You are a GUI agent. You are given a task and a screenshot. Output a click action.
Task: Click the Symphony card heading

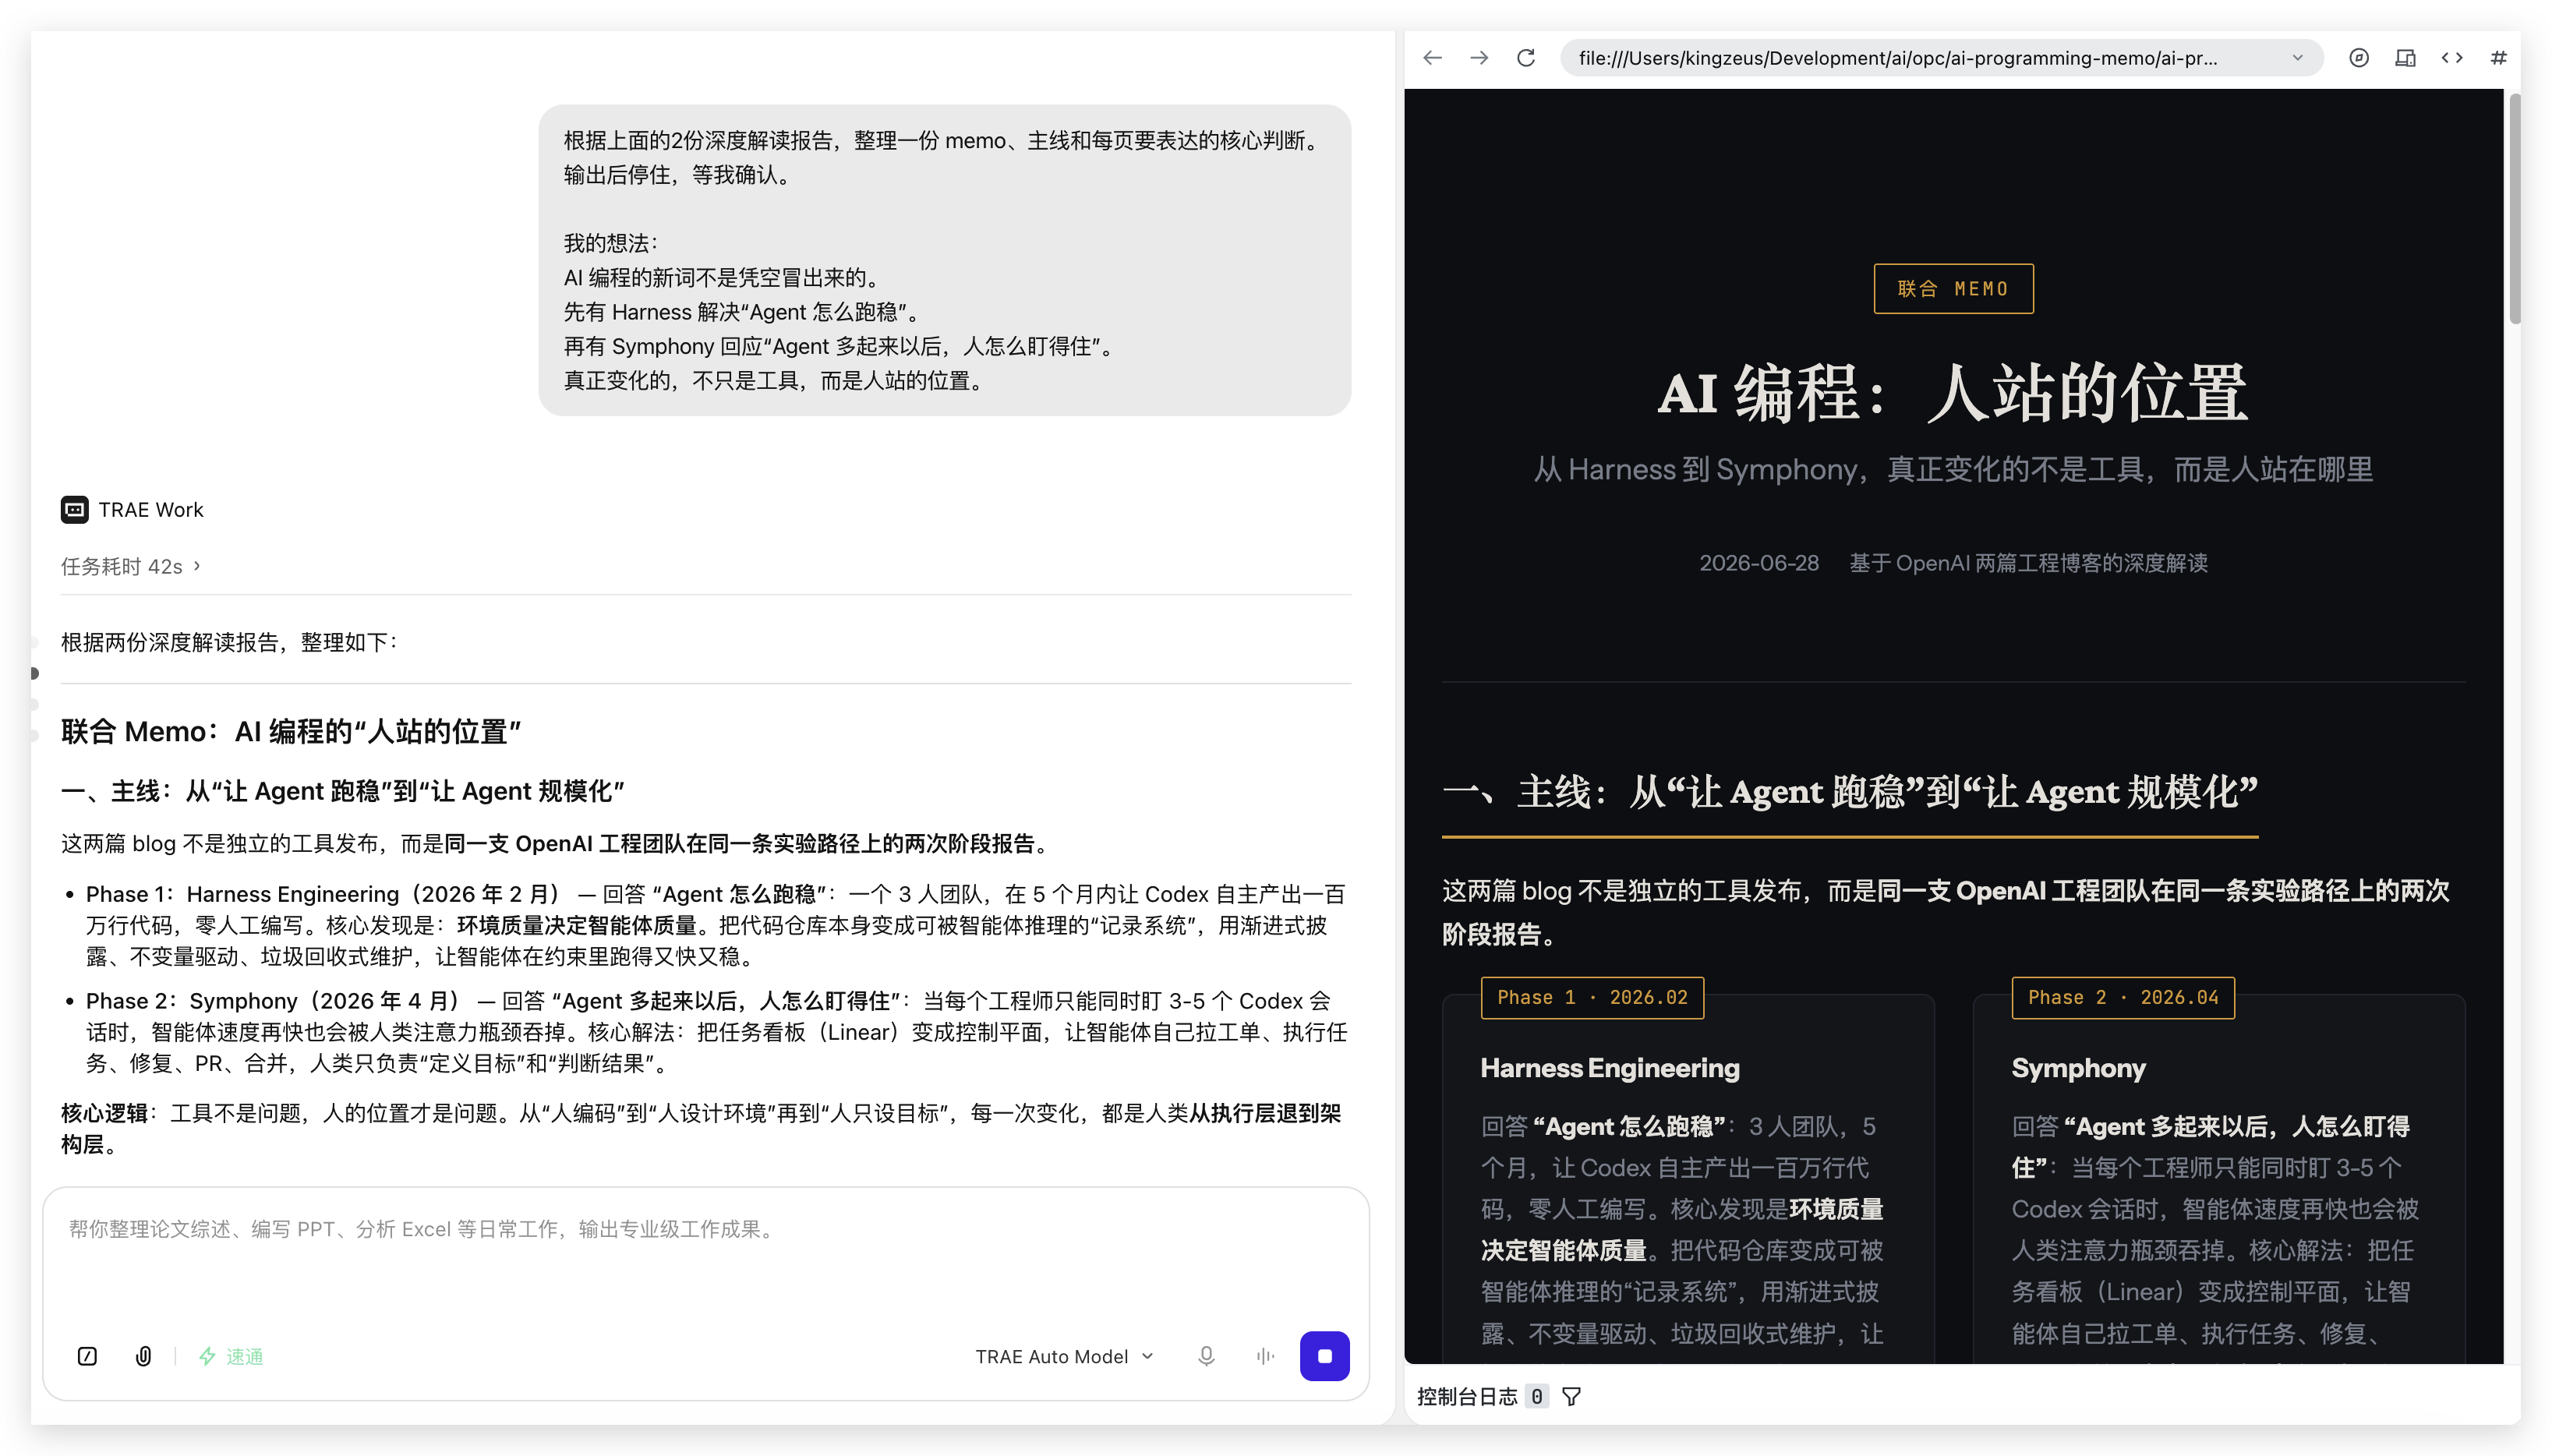point(2078,1068)
